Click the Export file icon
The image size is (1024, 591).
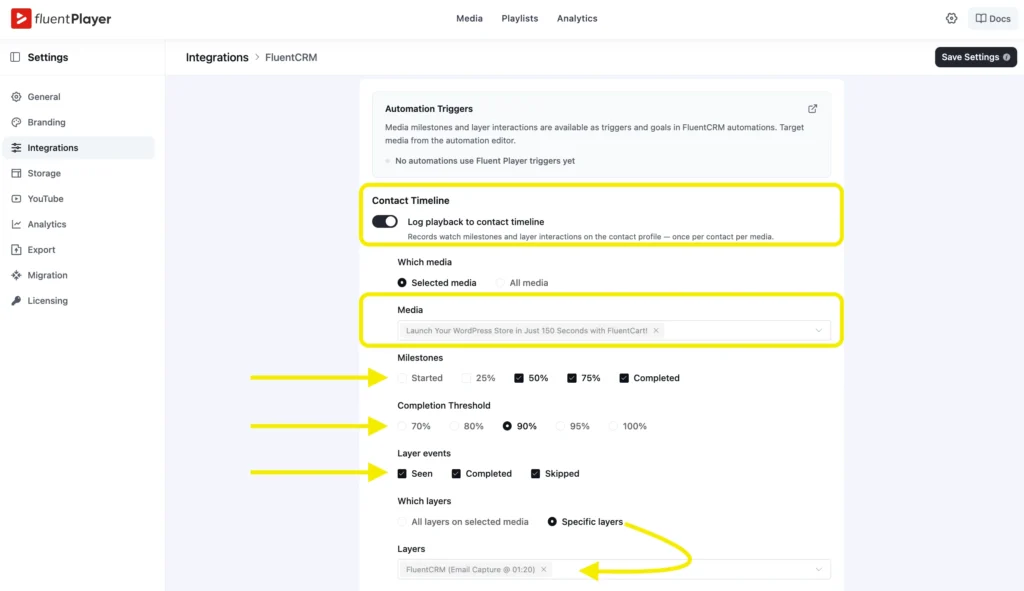point(16,249)
